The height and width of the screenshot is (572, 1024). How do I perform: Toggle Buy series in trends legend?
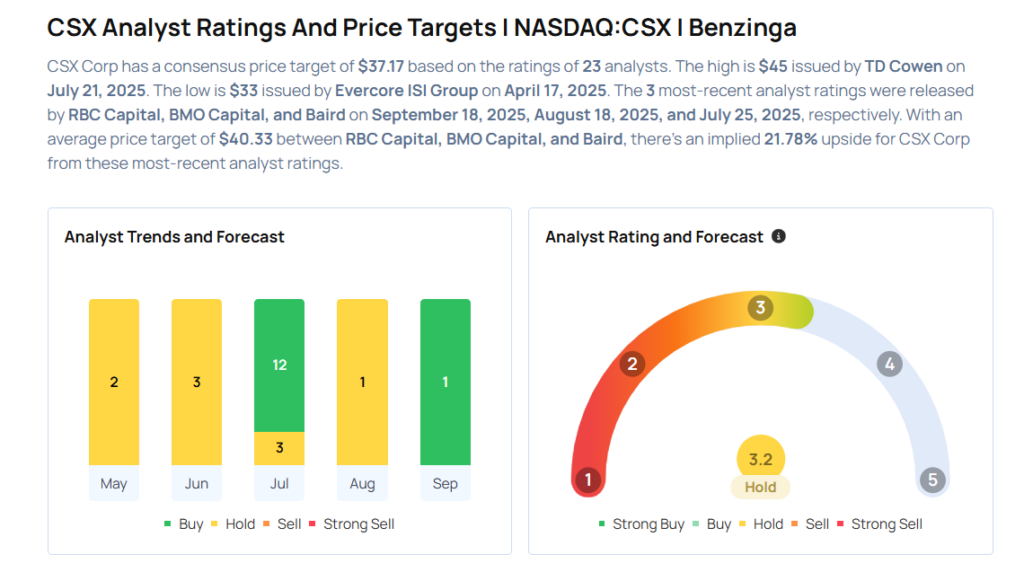(184, 524)
